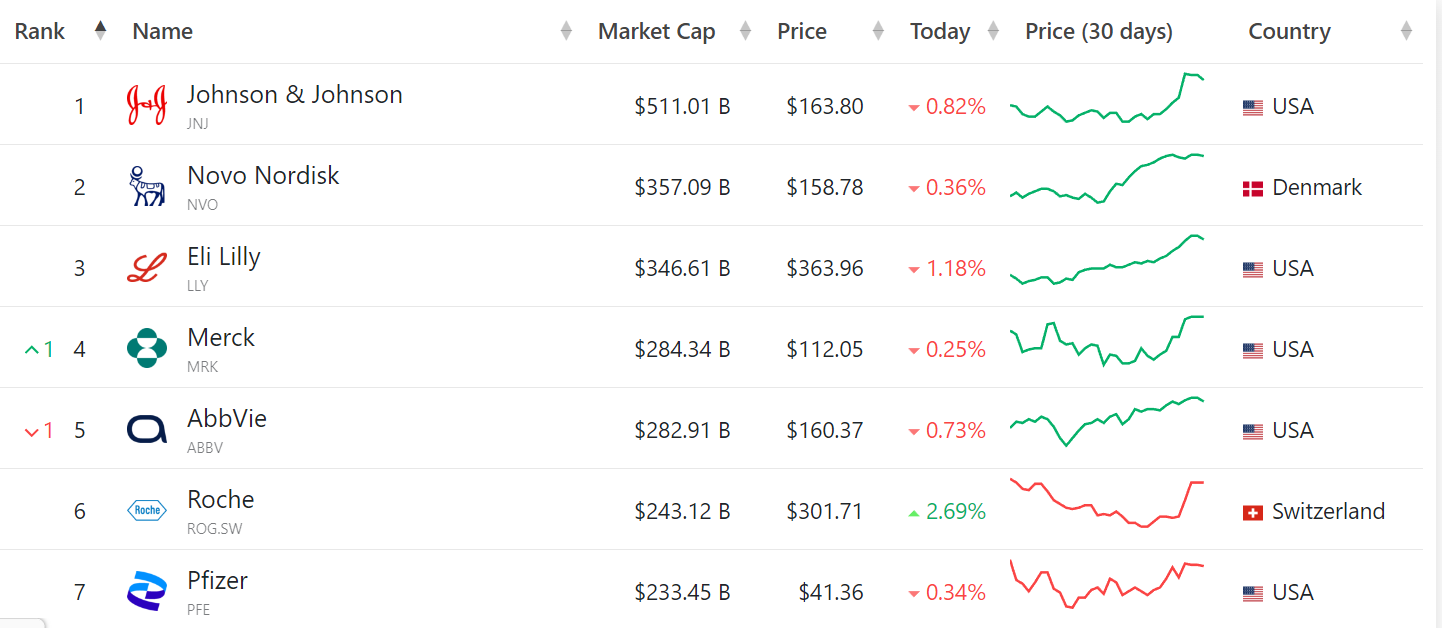The height and width of the screenshot is (628, 1442).
Task: Click the AbbVie logo icon
Action: 147,430
